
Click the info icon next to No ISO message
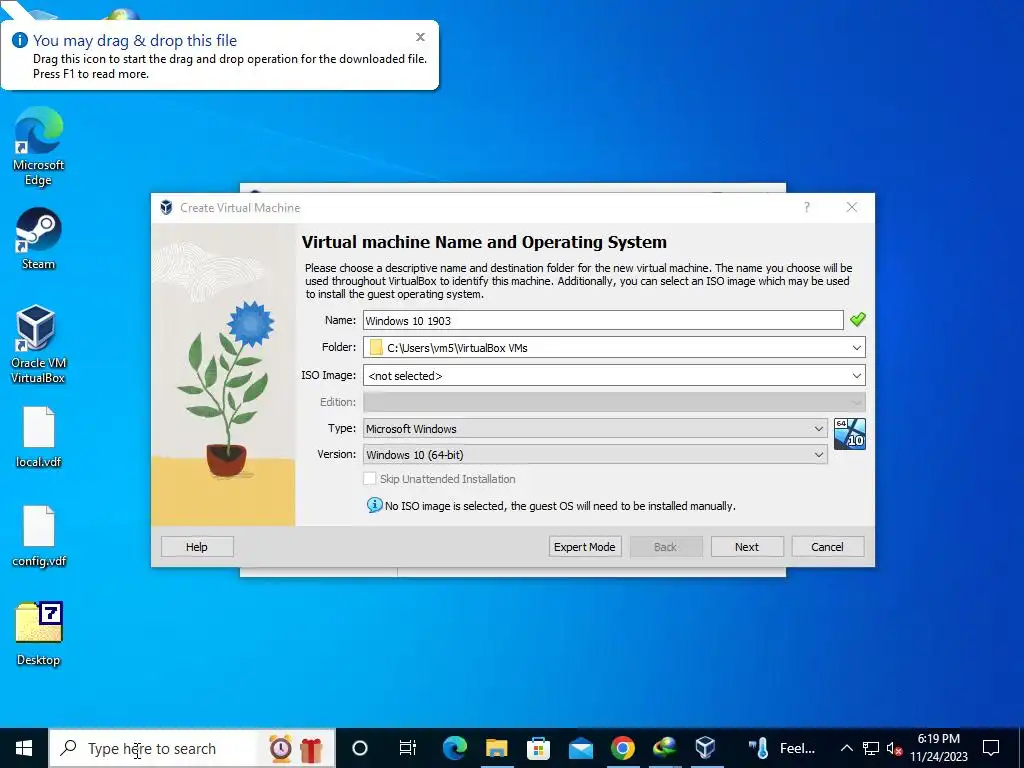point(374,505)
